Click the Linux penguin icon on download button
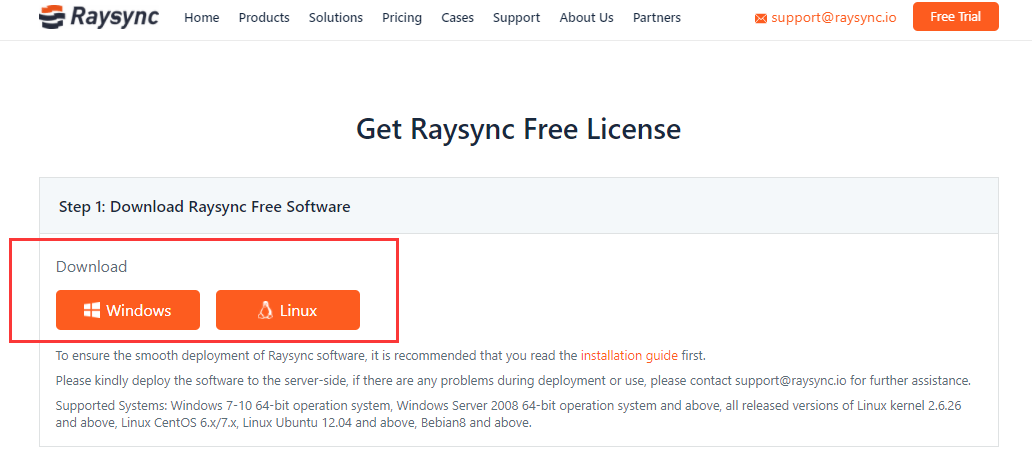 [x=265, y=310]
